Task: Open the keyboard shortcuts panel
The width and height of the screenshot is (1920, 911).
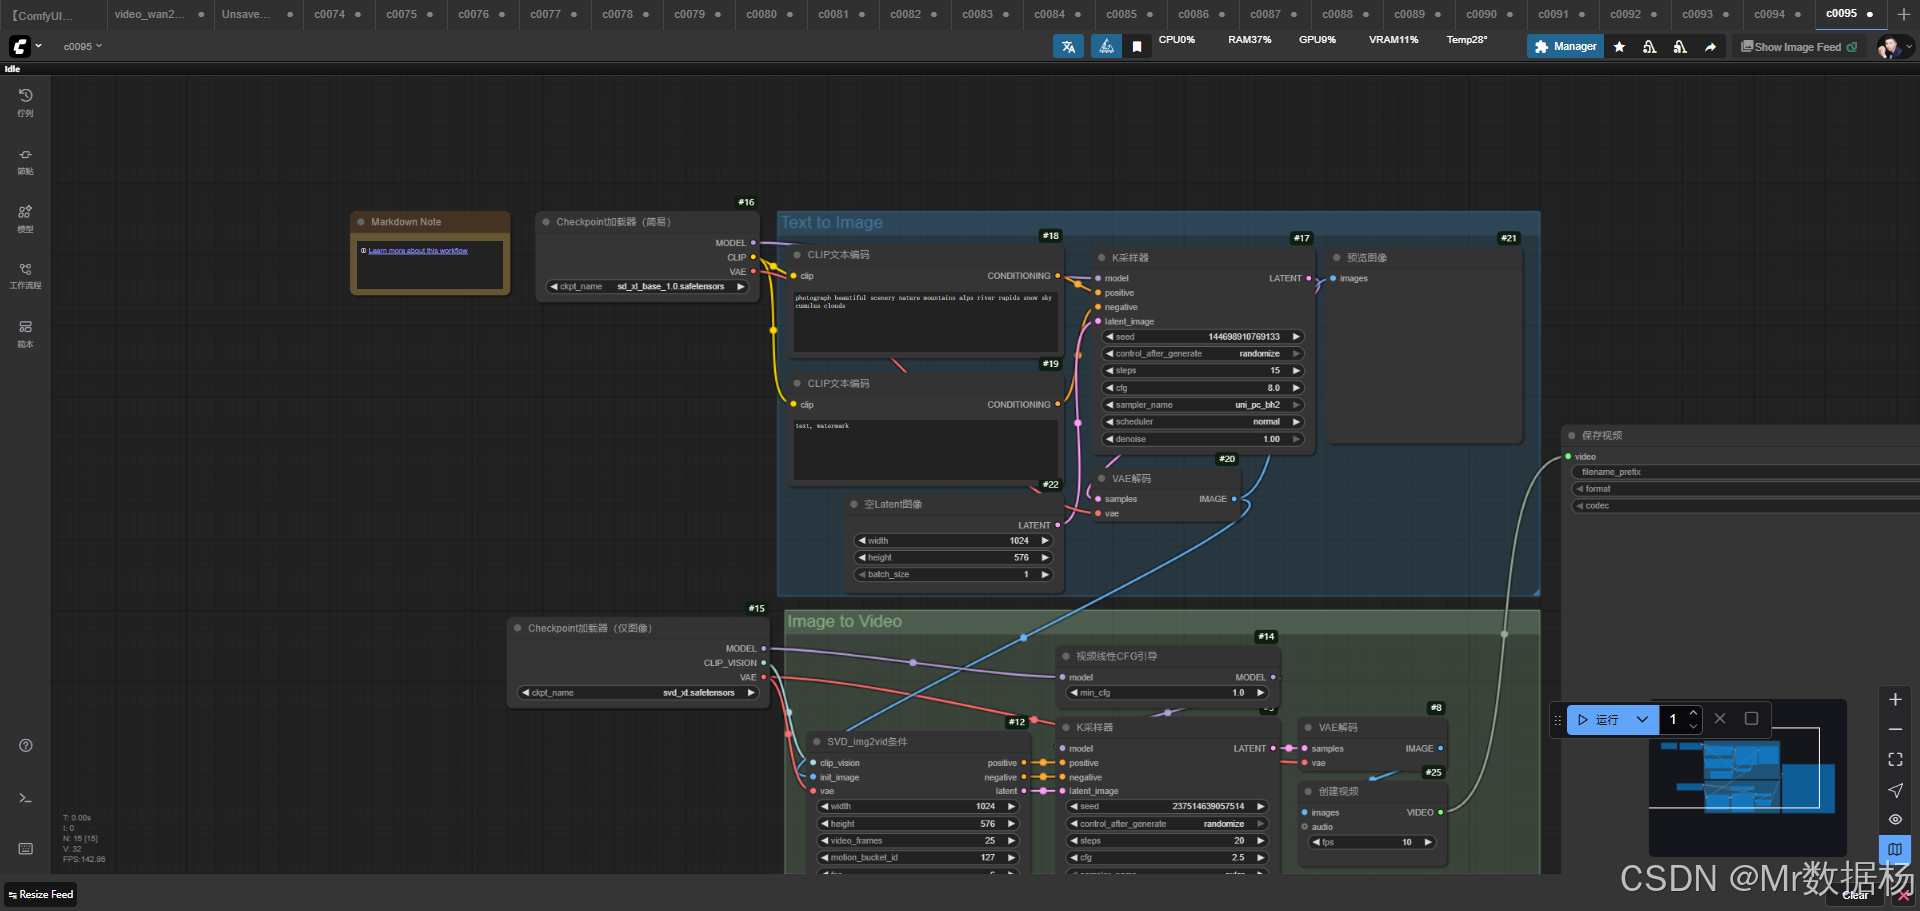Action: coord(26,849)
